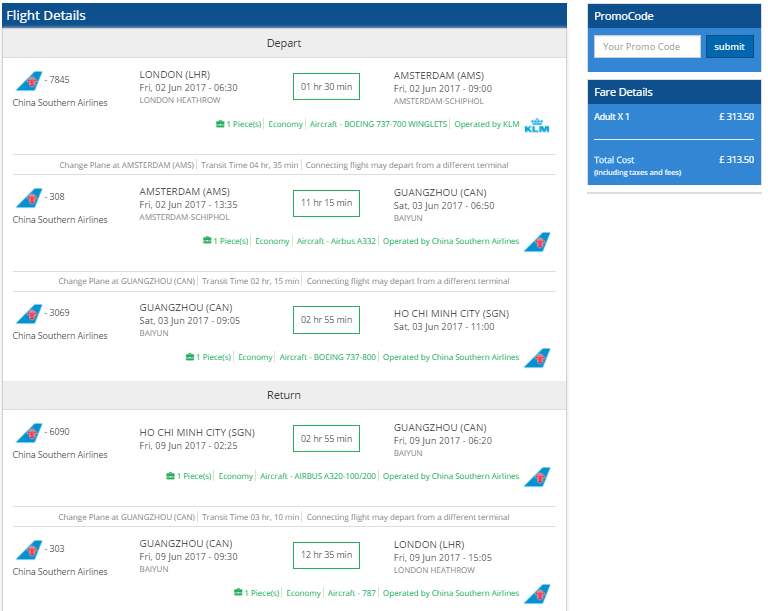Click the PromoCode panel heading
Screen dimensions: 768x611
point(624,16)
